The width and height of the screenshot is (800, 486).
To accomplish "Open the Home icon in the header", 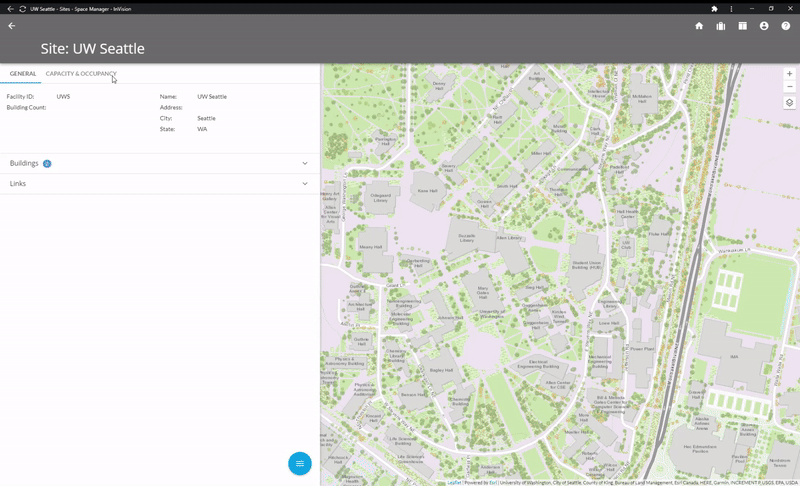I will 699,26.
